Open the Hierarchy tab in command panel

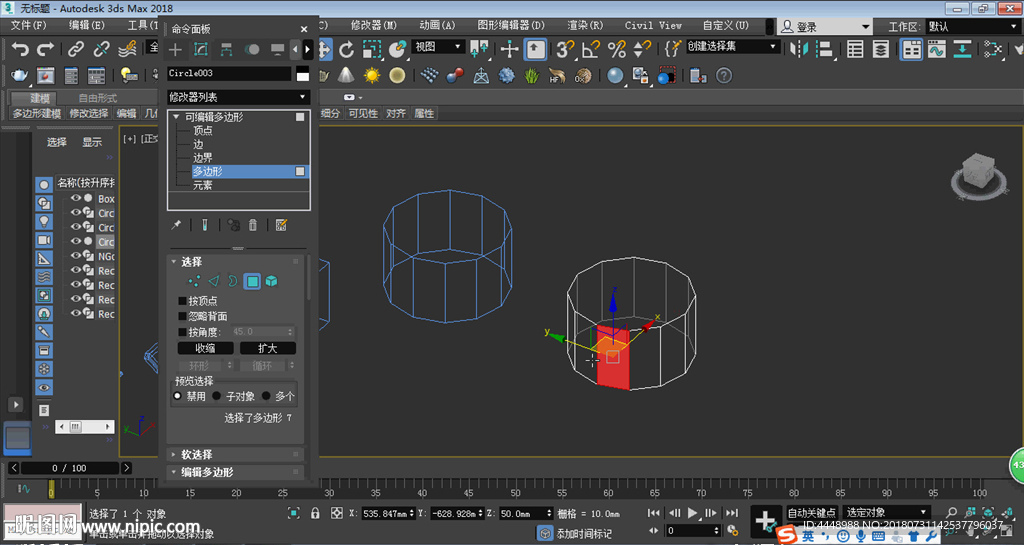point(226,50)
